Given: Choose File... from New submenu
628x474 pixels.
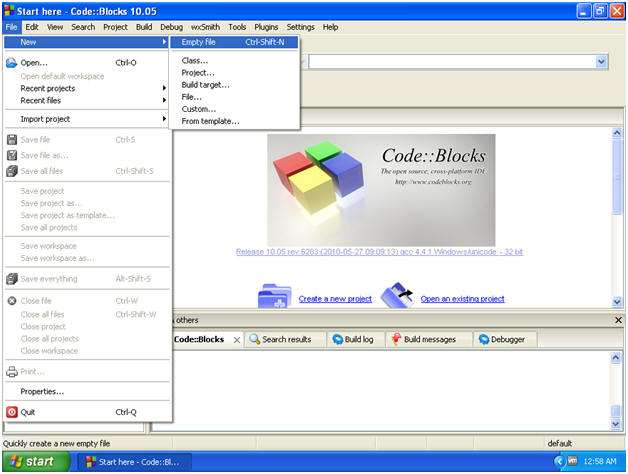Looking at the screenshot, I should pyautogui.click(x=234, y=97).
